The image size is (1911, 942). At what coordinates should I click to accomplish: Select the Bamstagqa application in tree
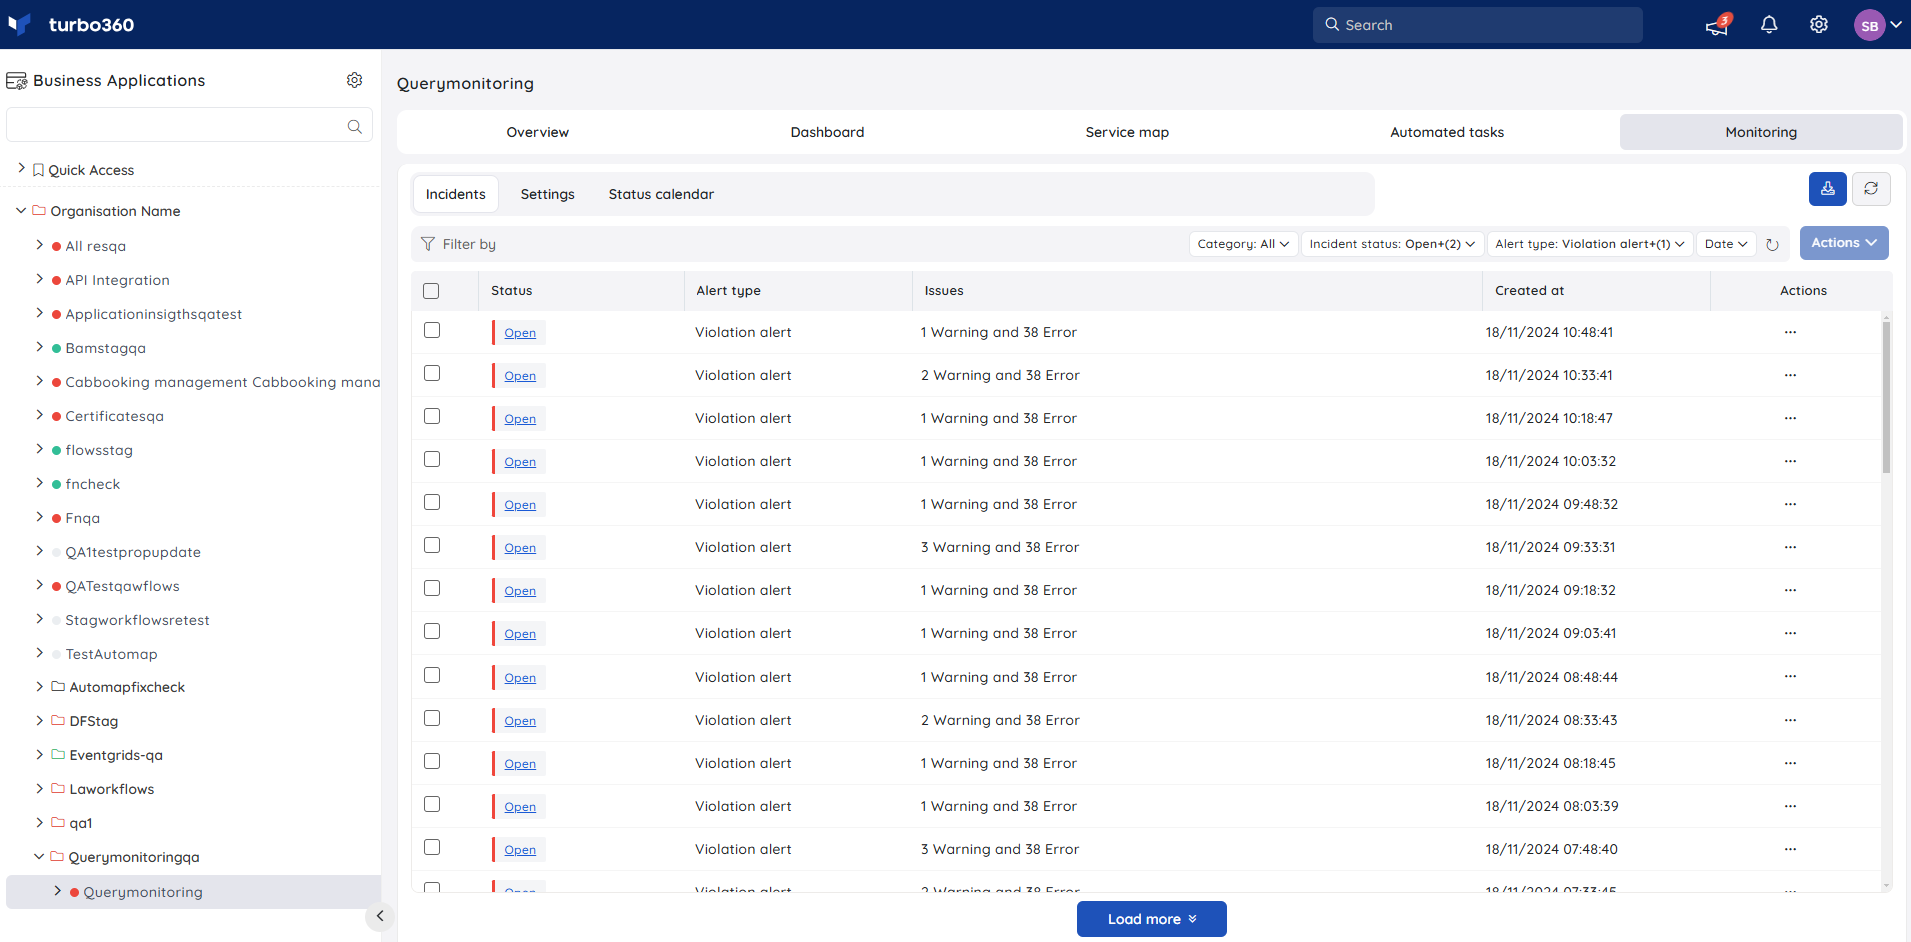(106, 348)
